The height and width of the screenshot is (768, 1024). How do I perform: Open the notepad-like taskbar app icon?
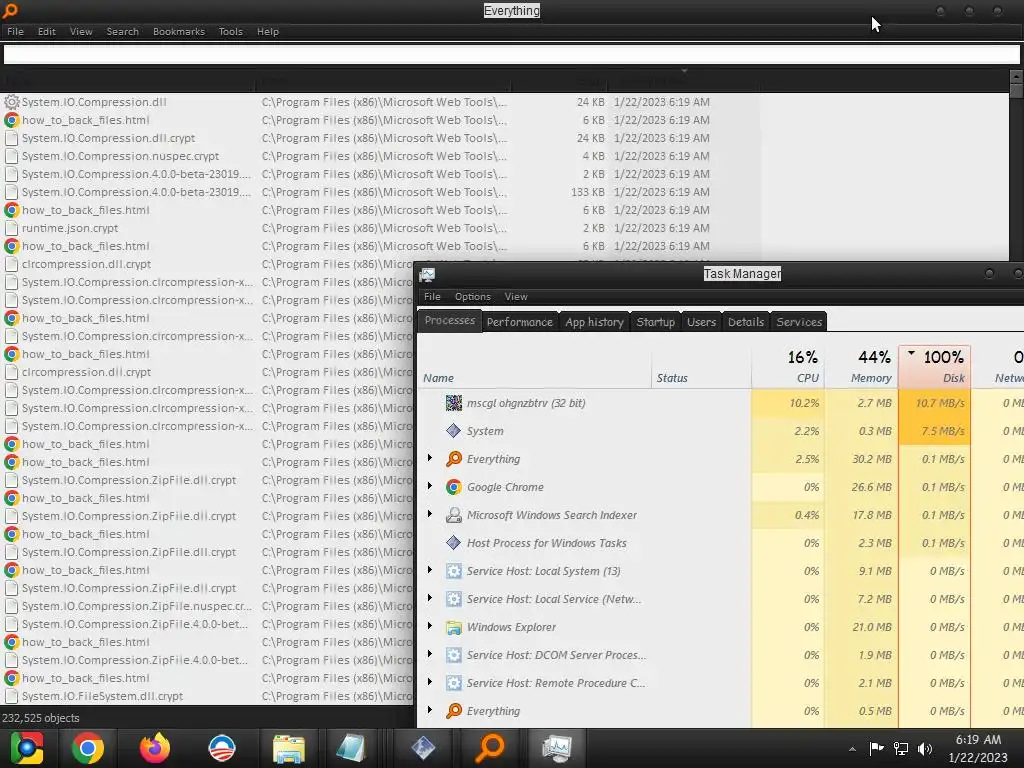(351, 748)
